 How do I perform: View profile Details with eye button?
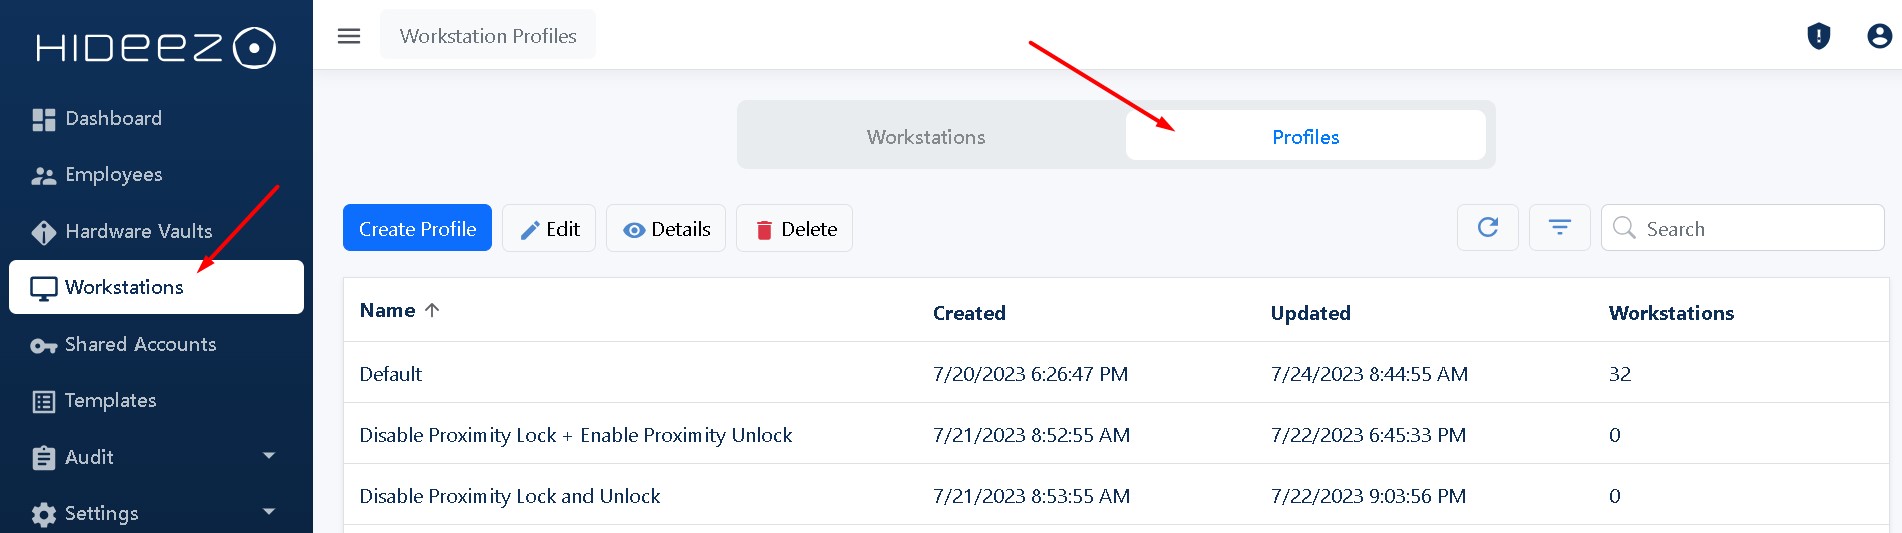coord(666,229)
